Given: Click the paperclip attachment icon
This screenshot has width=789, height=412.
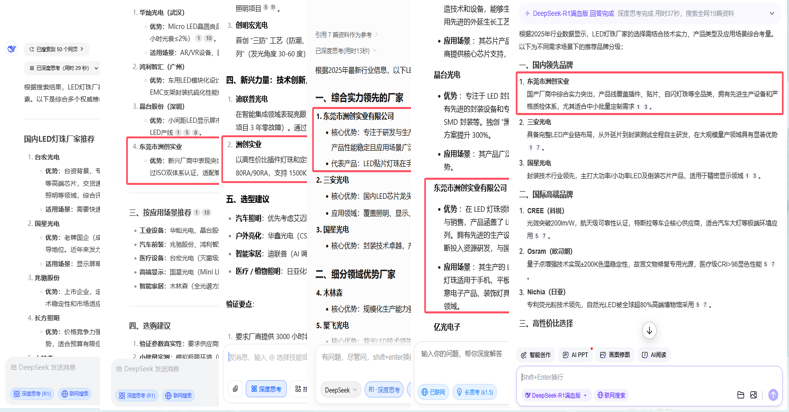Looking at the screenshot, I should click(236, 389).
